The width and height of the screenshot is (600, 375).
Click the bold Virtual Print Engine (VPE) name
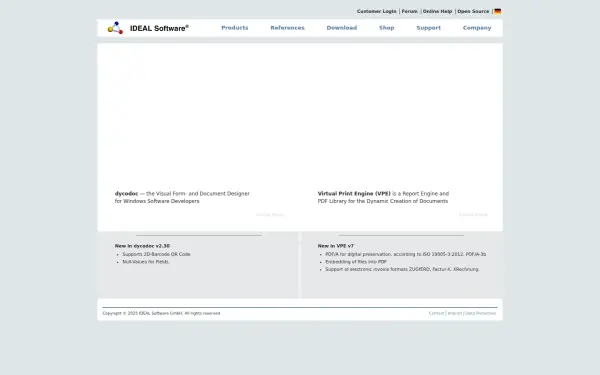354,194
